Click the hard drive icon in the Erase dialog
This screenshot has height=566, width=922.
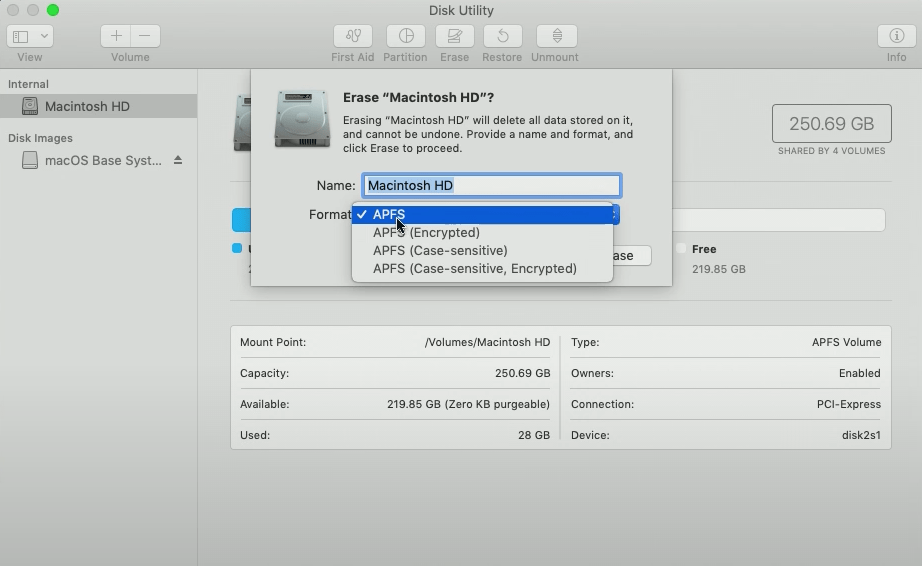coord(302,118)
